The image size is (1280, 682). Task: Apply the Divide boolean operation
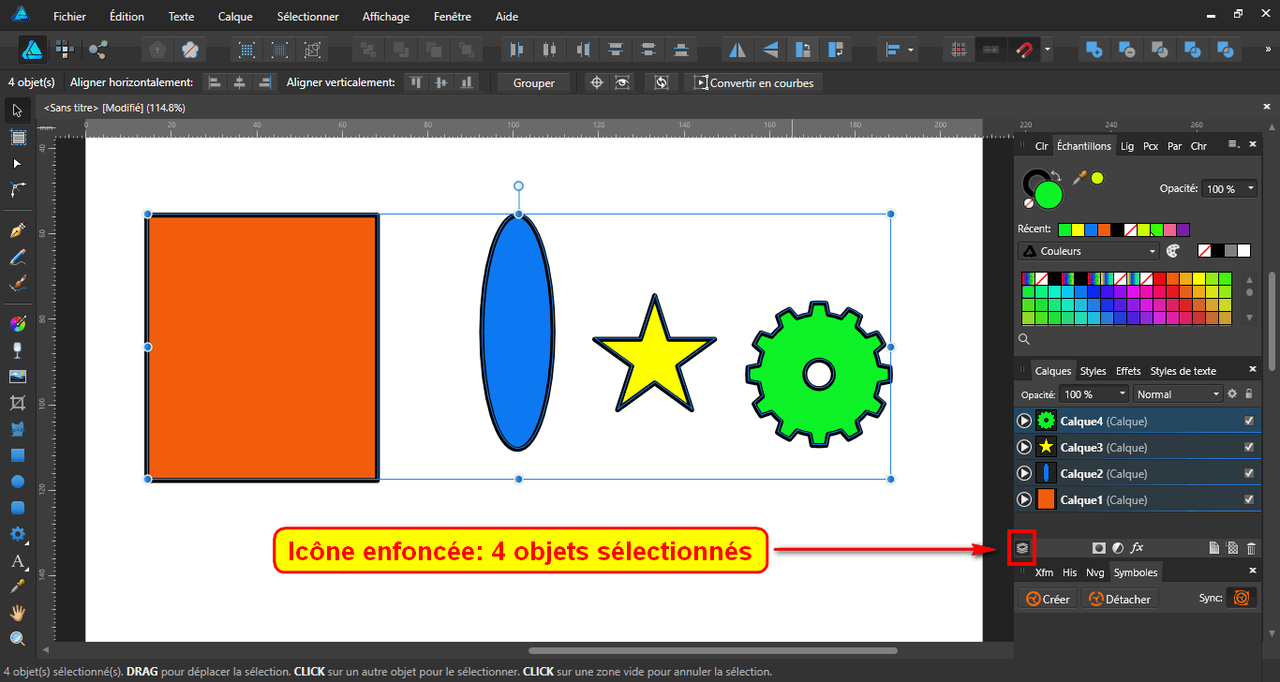pyautogui.click(x=1193, y=49)
